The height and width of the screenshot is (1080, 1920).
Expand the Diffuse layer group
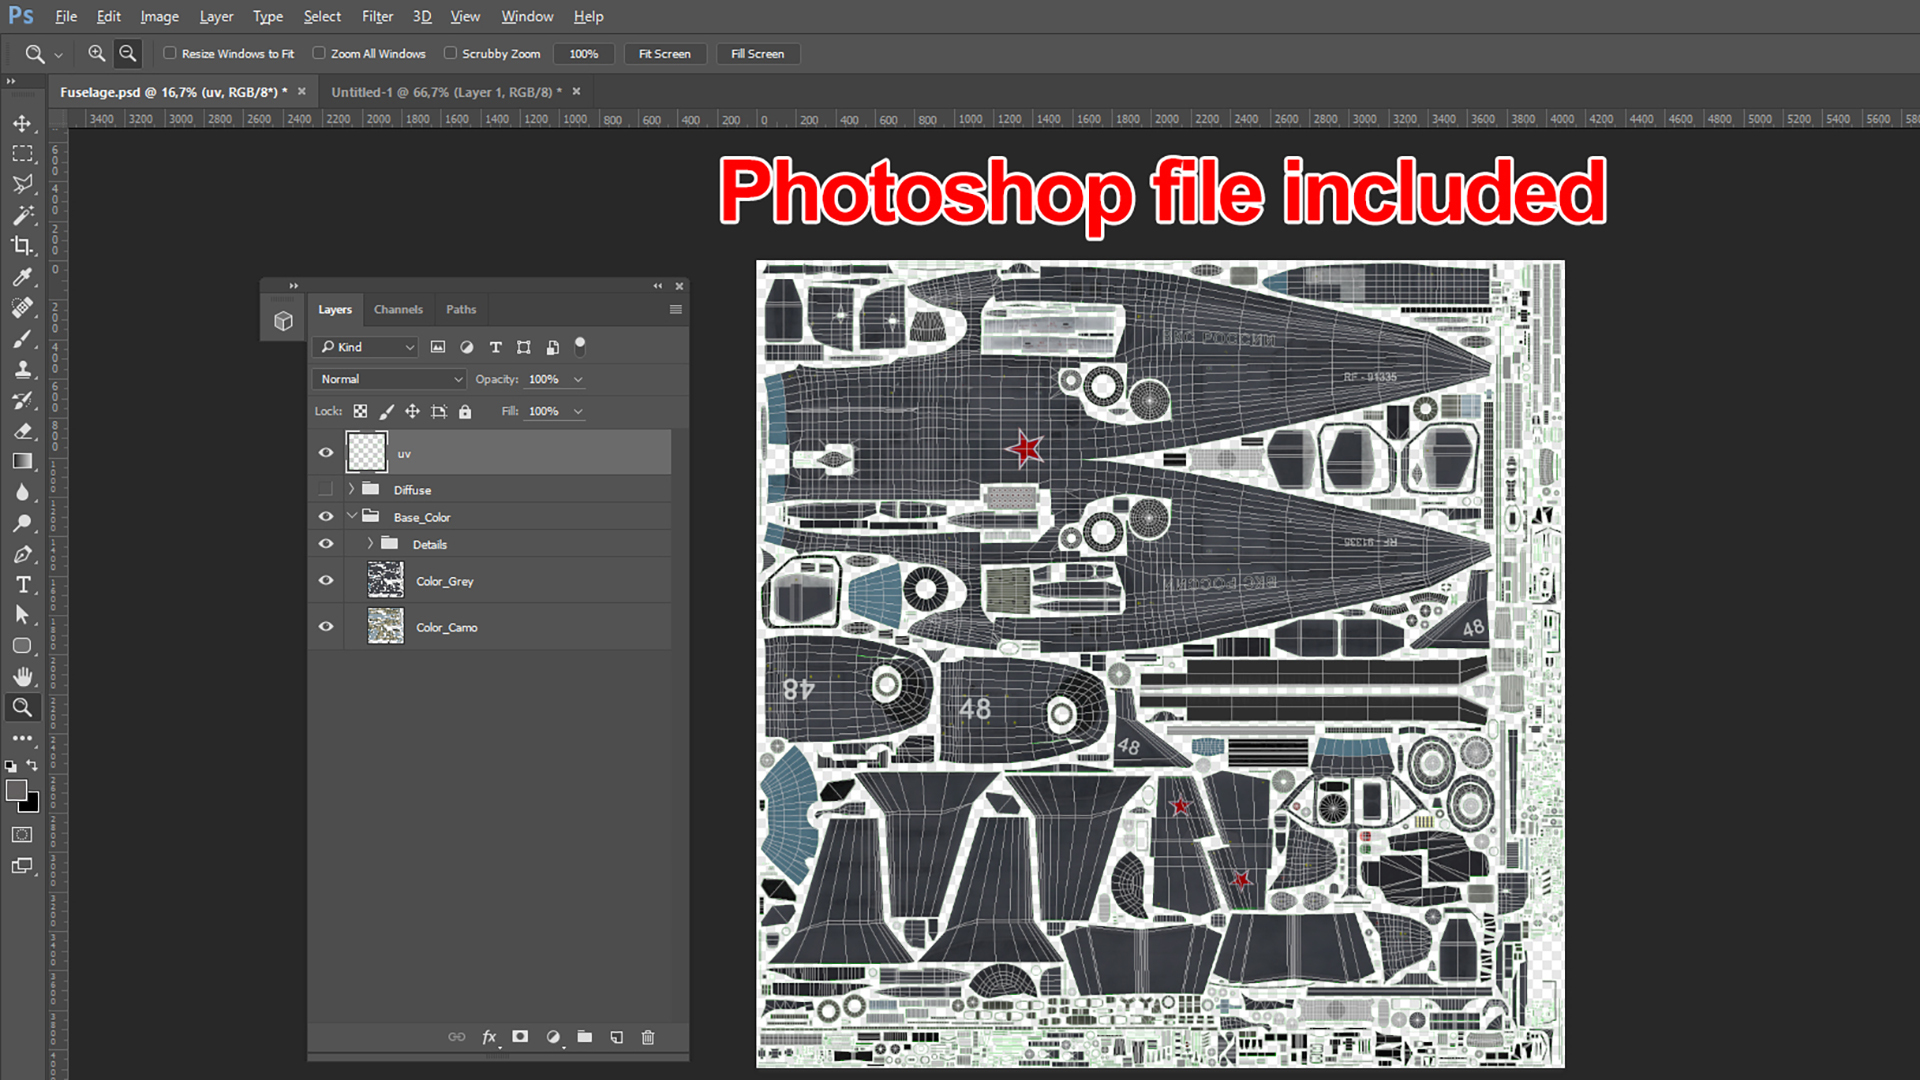click(351, 489)
